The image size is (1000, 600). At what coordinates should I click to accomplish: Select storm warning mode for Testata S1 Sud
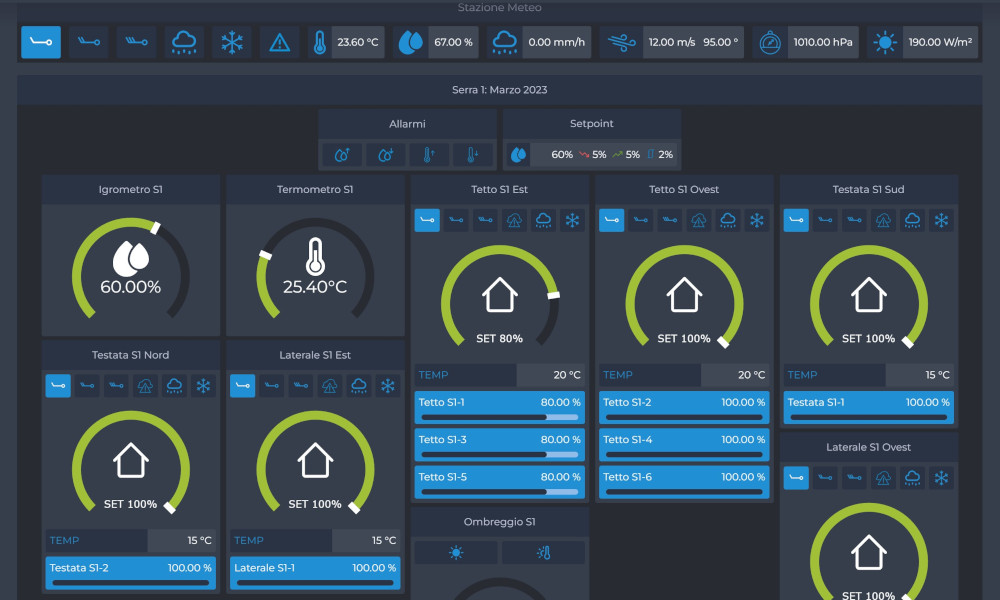(x=883, y=221)
